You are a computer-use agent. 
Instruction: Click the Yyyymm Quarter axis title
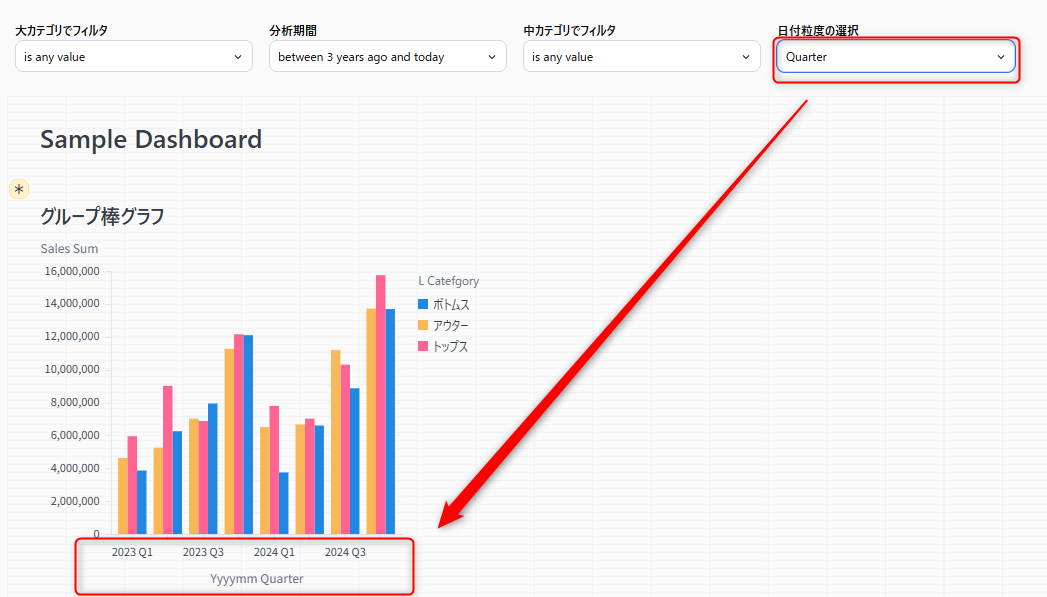257,579
